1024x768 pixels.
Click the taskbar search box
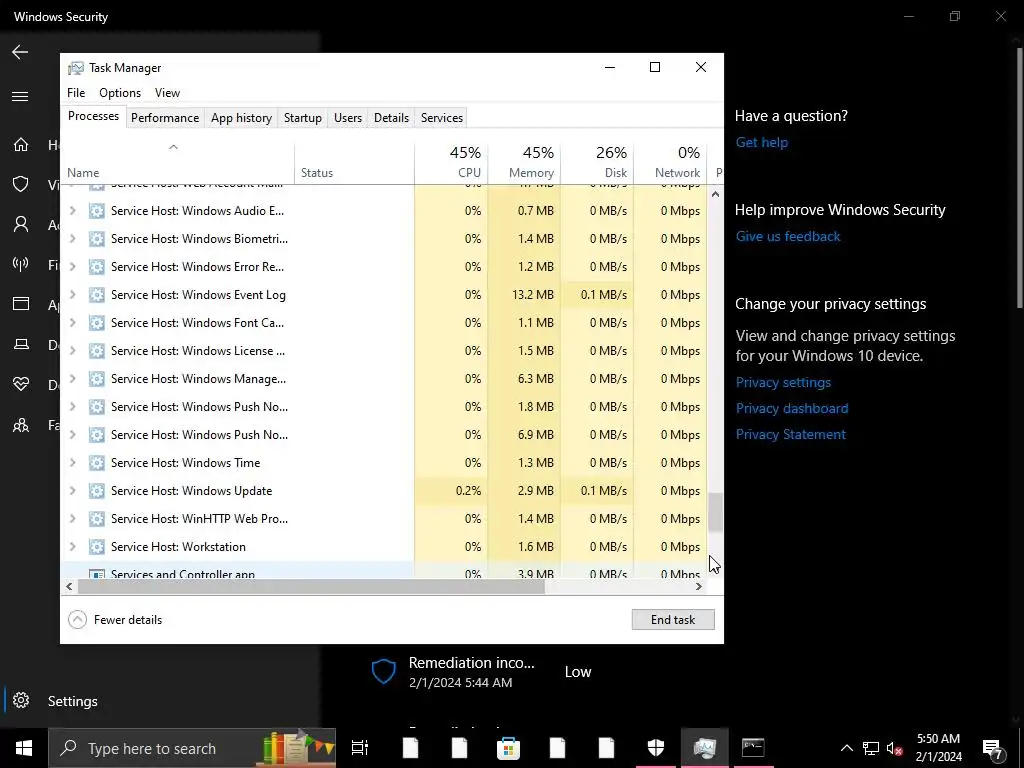(192, 748)
